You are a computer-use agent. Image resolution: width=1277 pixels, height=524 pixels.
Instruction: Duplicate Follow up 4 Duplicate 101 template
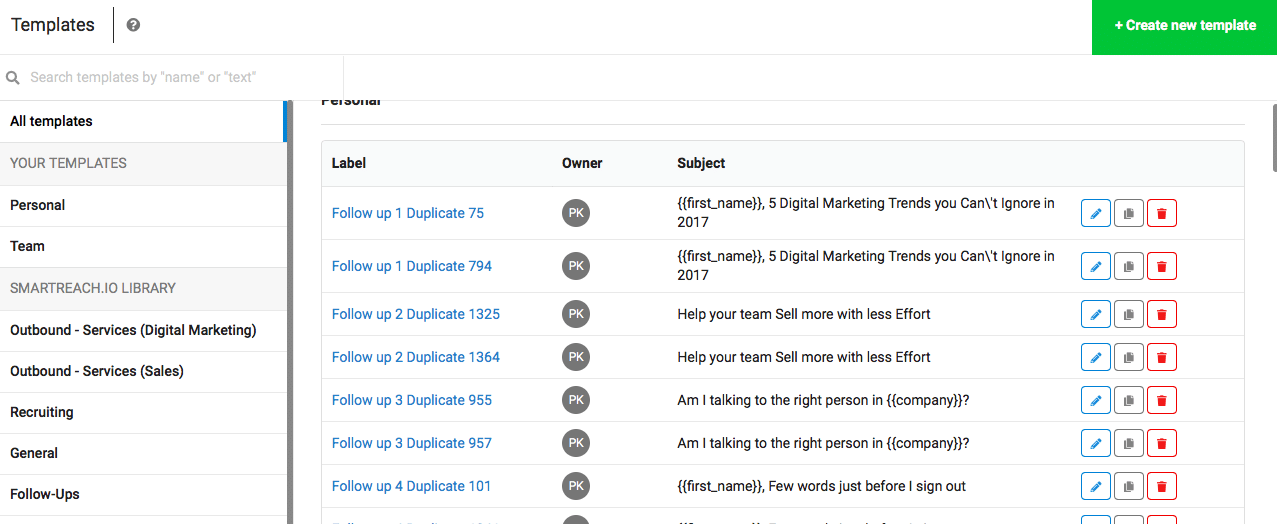(1129, 486)
